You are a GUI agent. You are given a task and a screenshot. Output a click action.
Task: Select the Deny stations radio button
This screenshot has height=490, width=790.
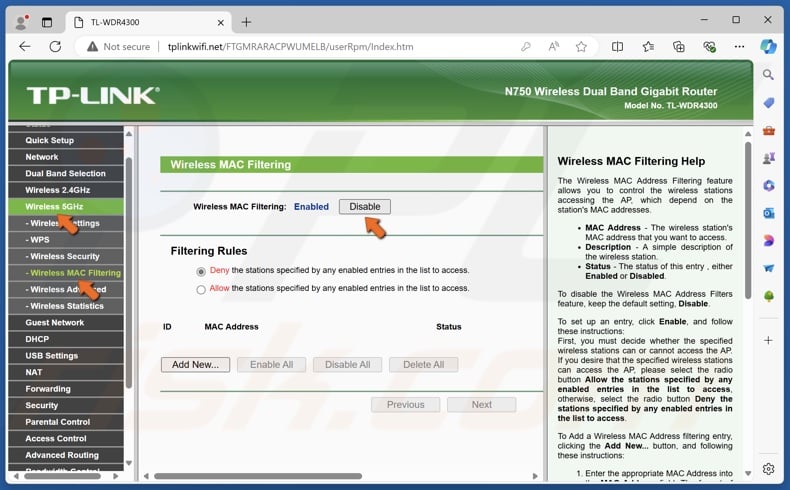[x=201, y=271]
